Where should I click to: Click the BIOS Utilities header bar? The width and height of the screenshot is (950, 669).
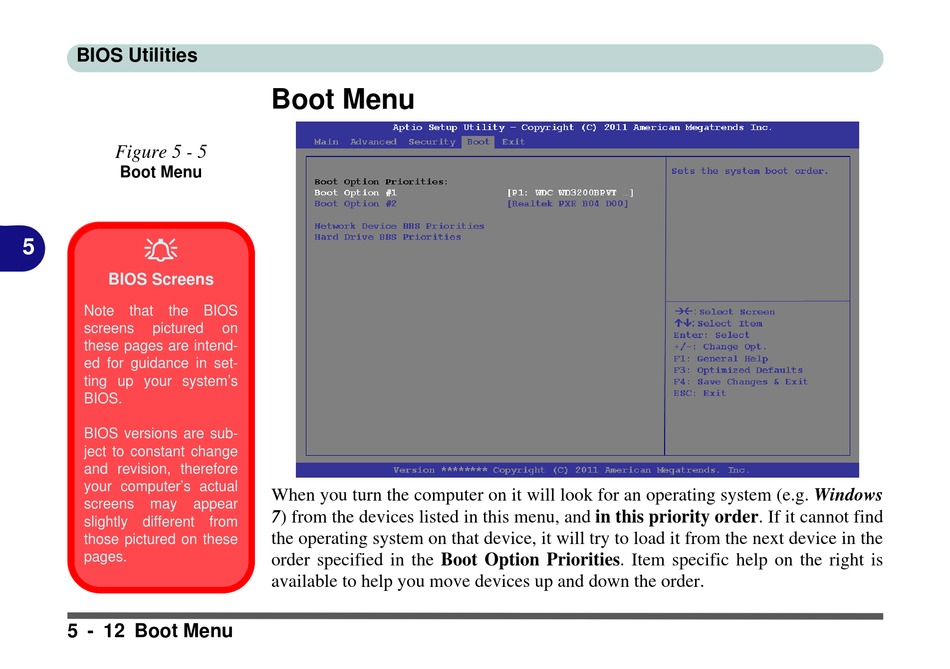pyautogui.click(x=475, y=57)
